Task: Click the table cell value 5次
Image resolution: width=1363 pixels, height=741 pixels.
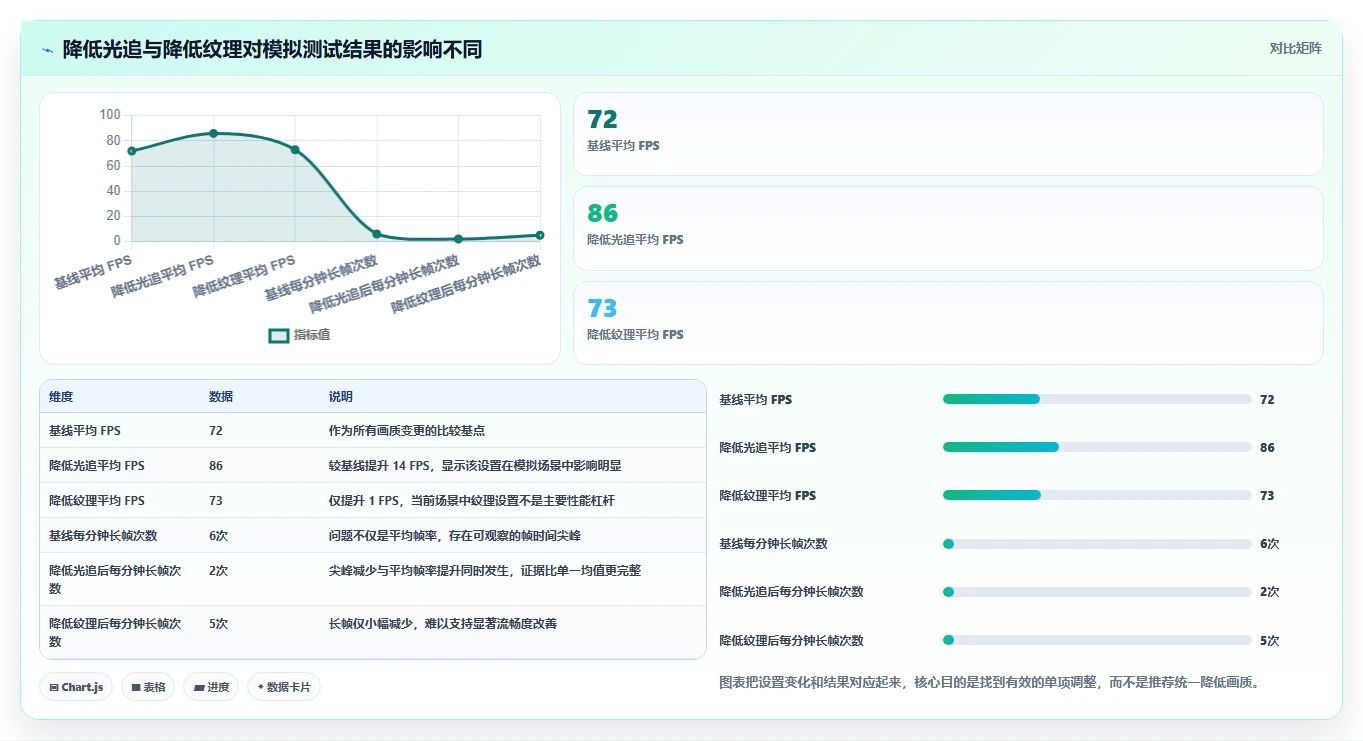Action: (x=219, y=624)
